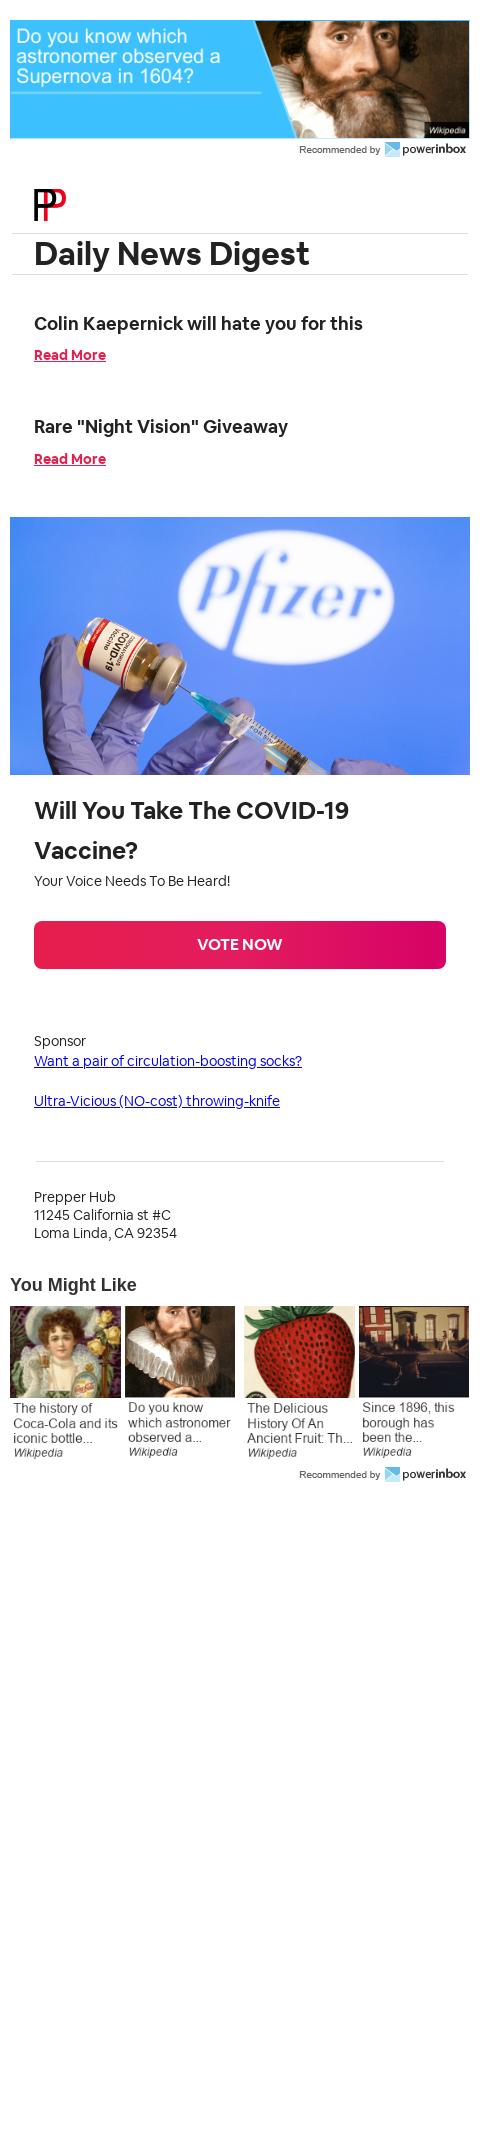Click the Rare Night Vision Giveaway headline
Viewport: 480px width, 2142px height.
click(x=161, y=427)
